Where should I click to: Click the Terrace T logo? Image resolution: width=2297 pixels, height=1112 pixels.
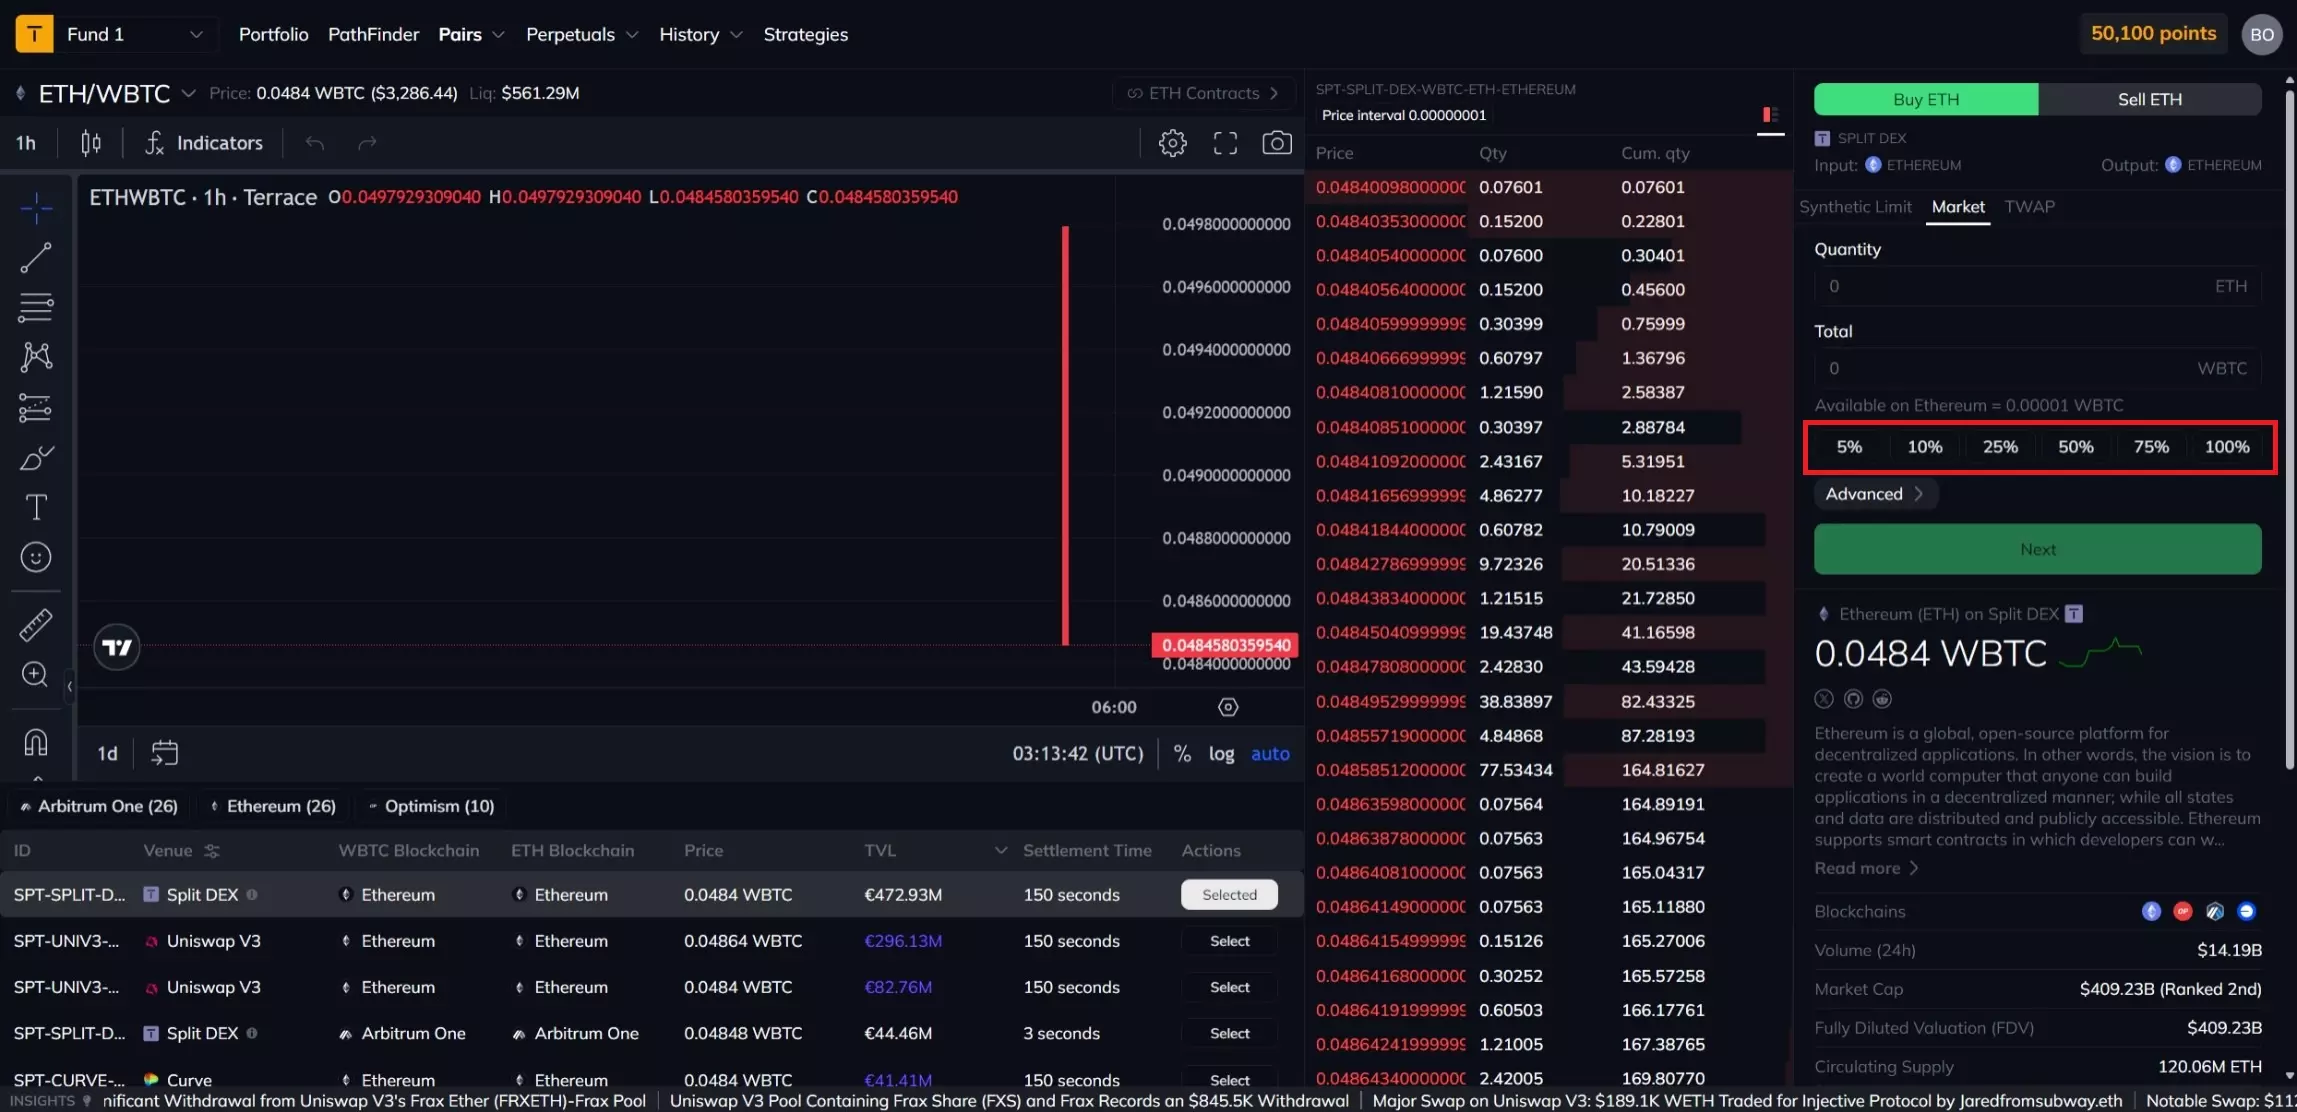34,34
